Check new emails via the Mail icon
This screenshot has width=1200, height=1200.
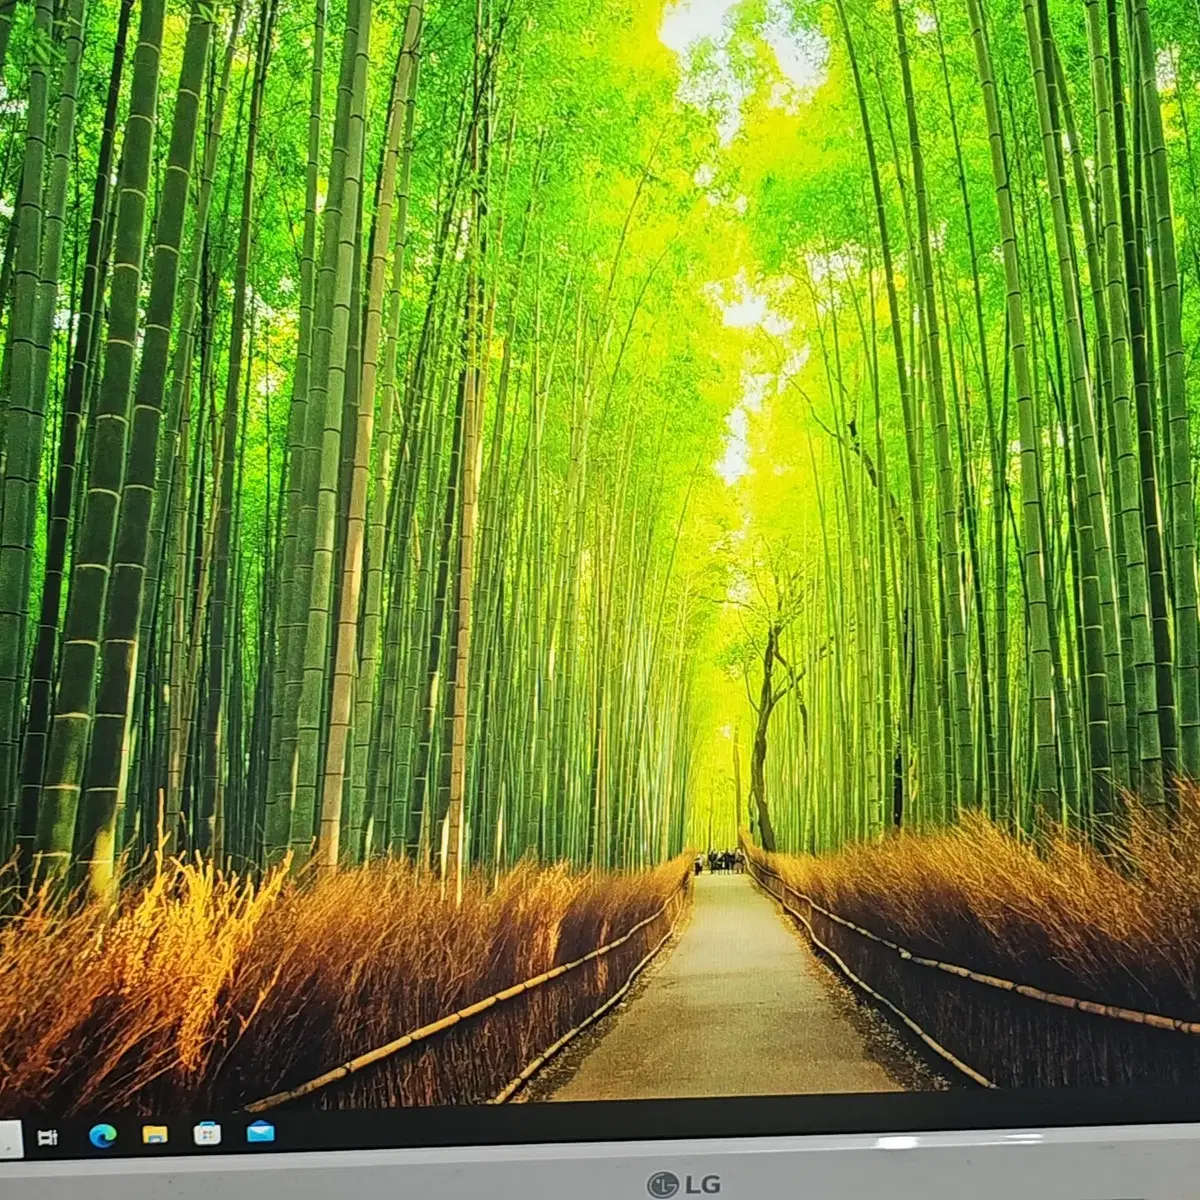pyautogui.click(x=260, y=1130)
